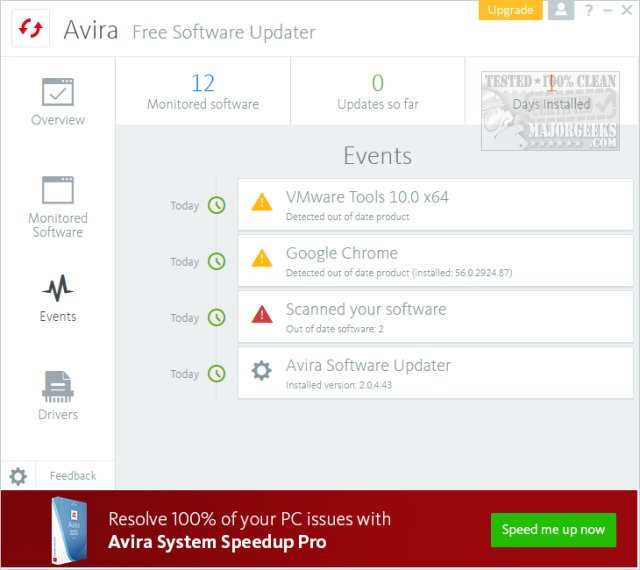Open the Drivers section icon
Viewport: 640px width, 570px height.
click(58, 387)
